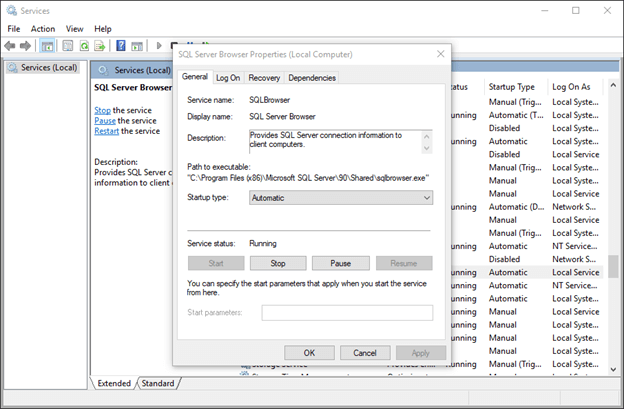Click the Running service status text in dialog

[263, 243]
